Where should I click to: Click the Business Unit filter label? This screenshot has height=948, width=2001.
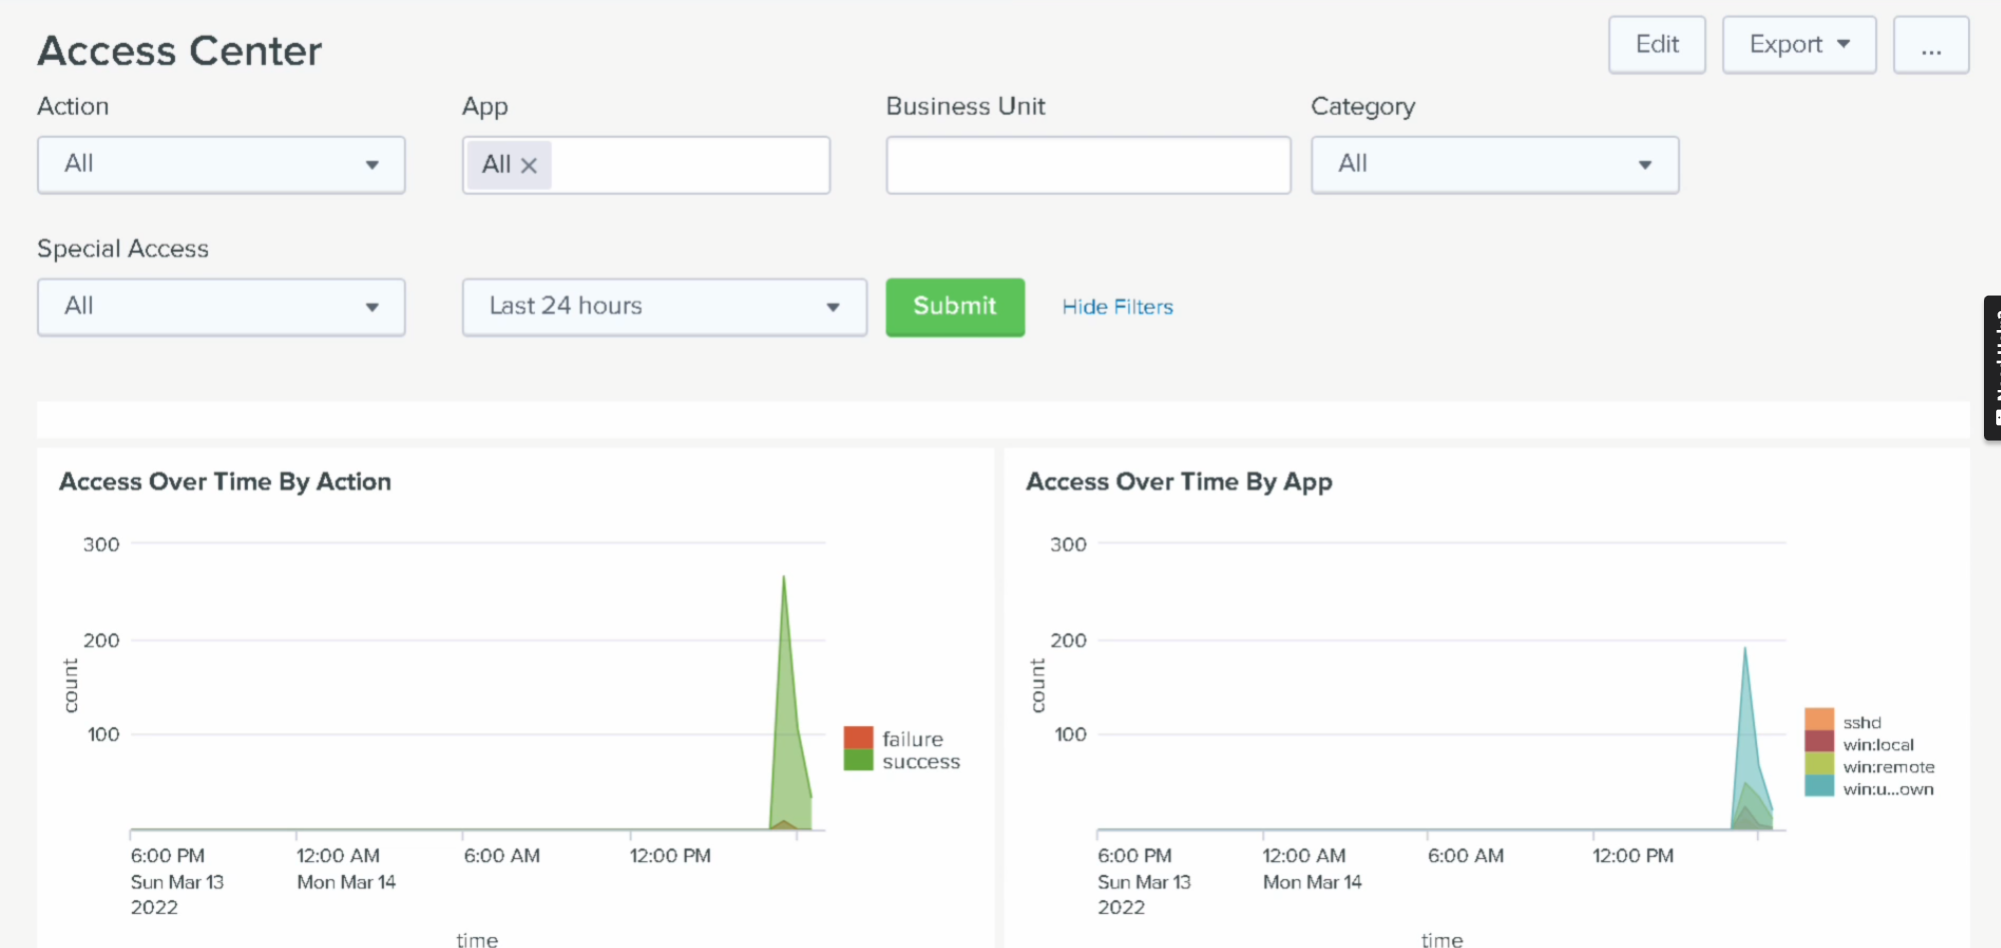tap(966, 106)
